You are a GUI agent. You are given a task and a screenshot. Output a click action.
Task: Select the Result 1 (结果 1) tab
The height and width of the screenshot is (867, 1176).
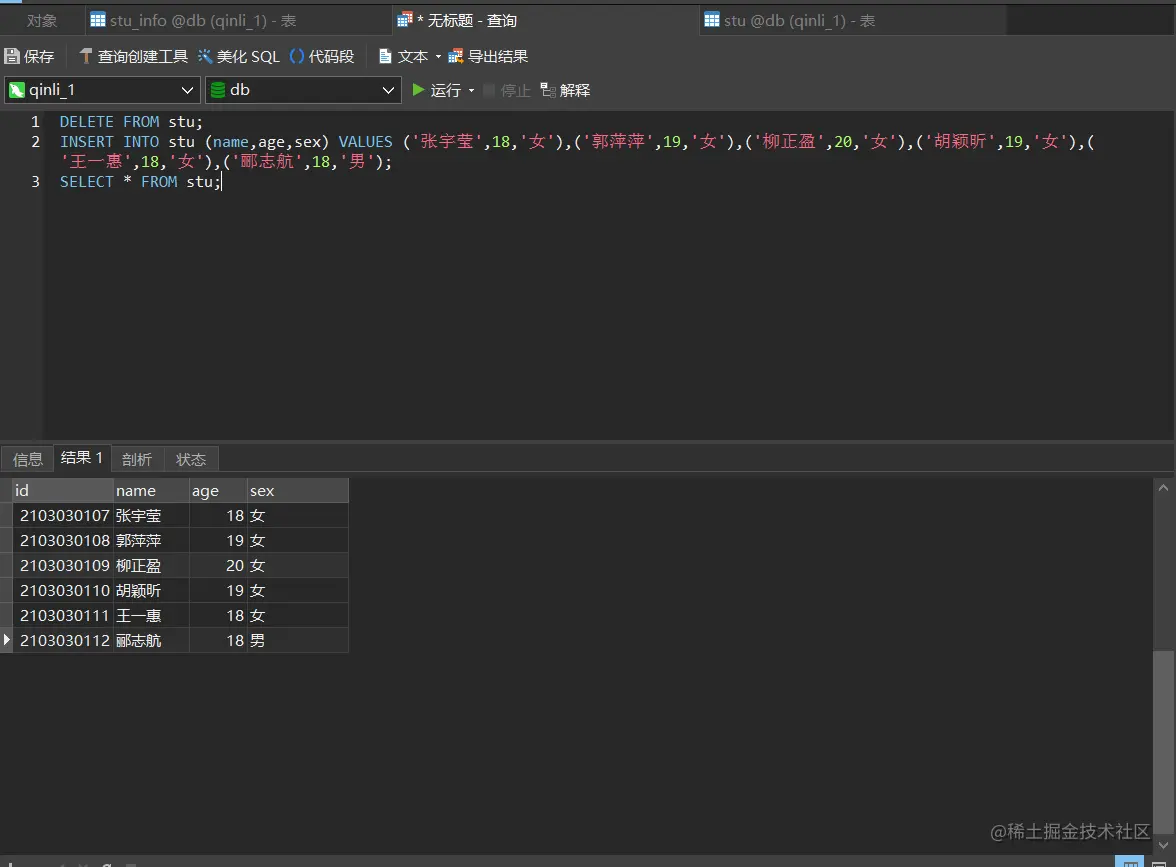tap(82, 458)
